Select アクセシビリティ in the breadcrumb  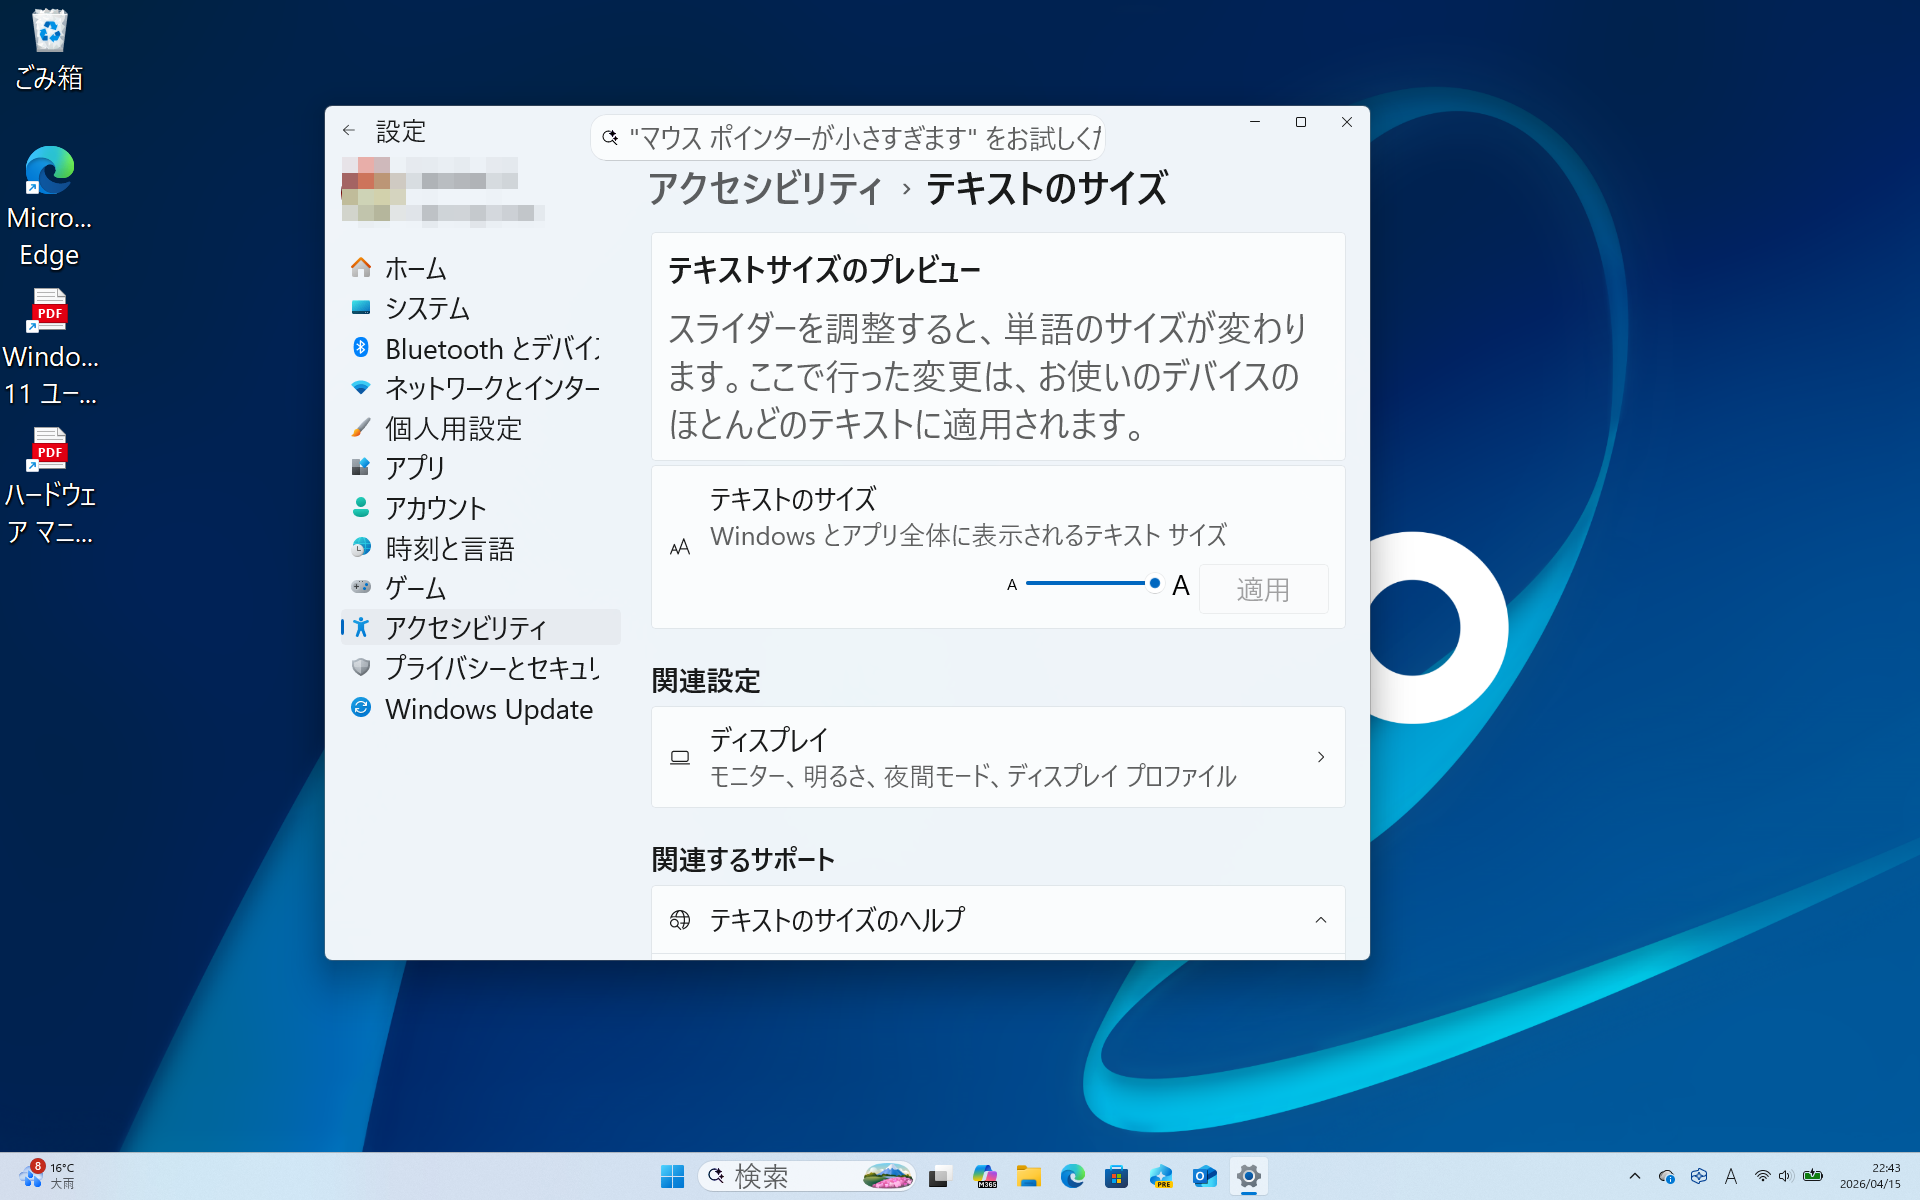(x=763, y=188)
